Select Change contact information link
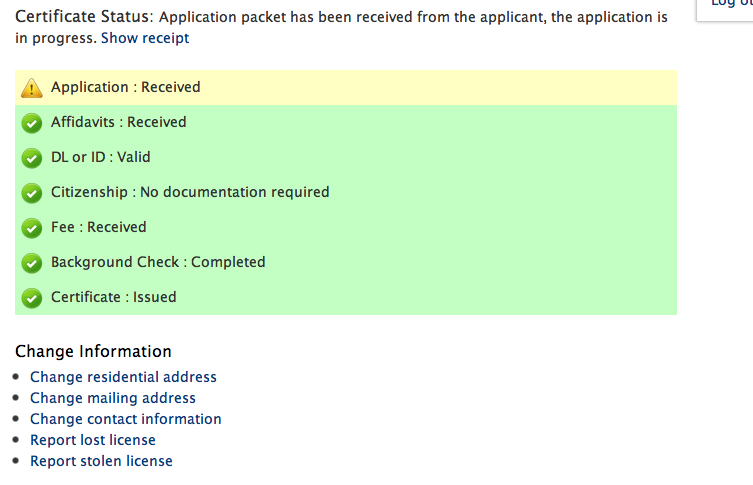753x485 pixels. (x=126, y=419)
